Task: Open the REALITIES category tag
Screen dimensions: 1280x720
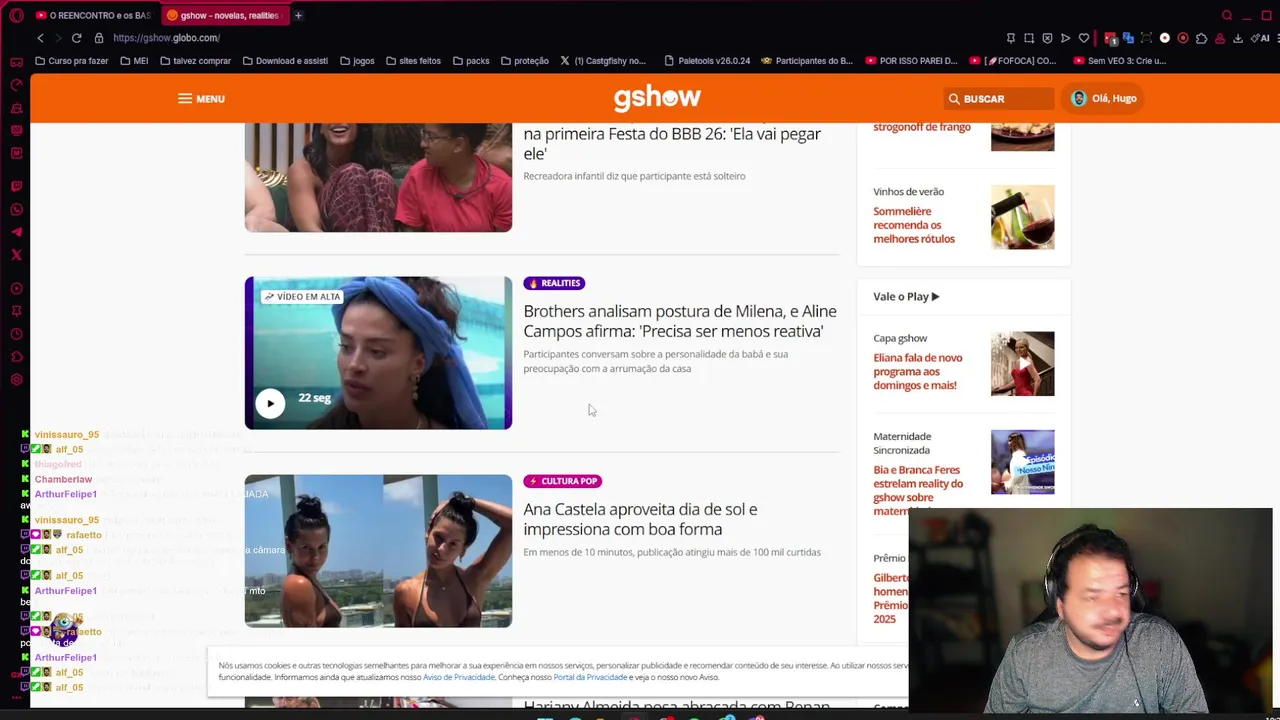Action: pos(554,283)
